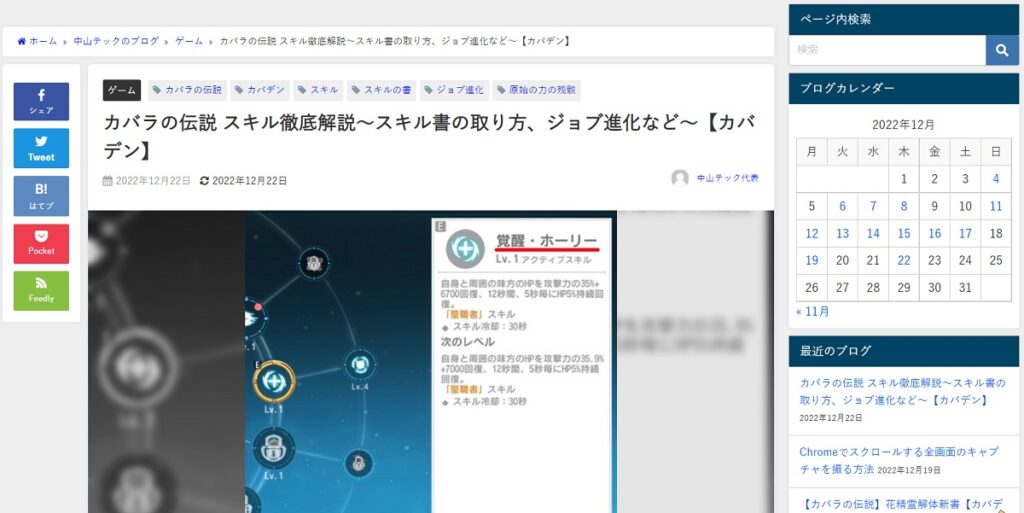This screenshot has width=1024, height=513.
Task: Click the skill screenshot article image
Action: (430, 361)
